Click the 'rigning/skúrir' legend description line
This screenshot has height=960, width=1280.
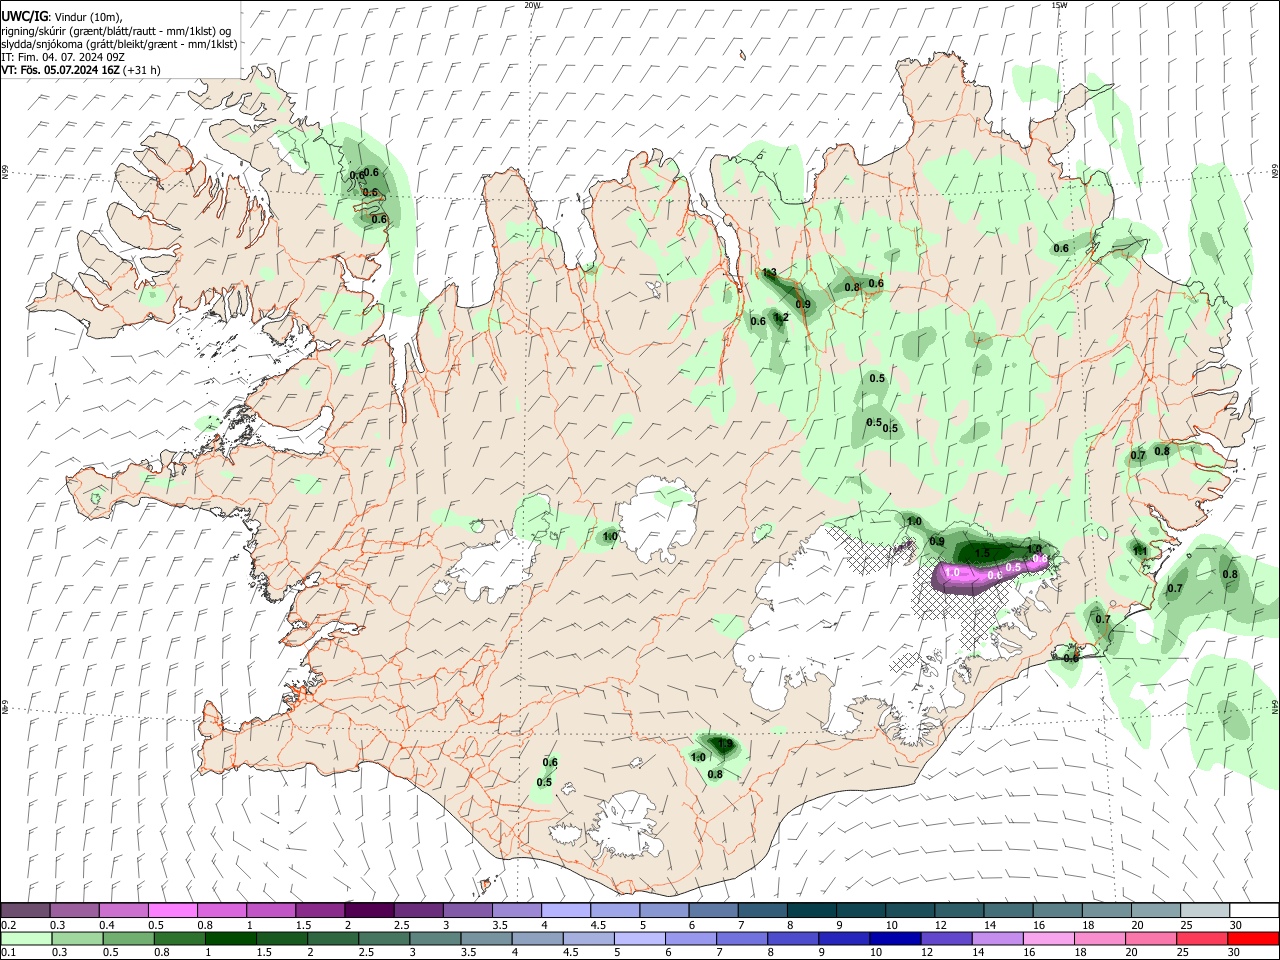click(117, 30)
